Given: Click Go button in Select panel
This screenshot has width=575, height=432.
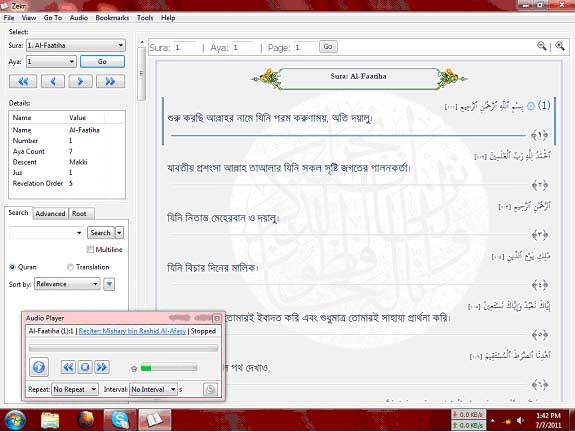Looking at the screenshot, I should point(102,61).
